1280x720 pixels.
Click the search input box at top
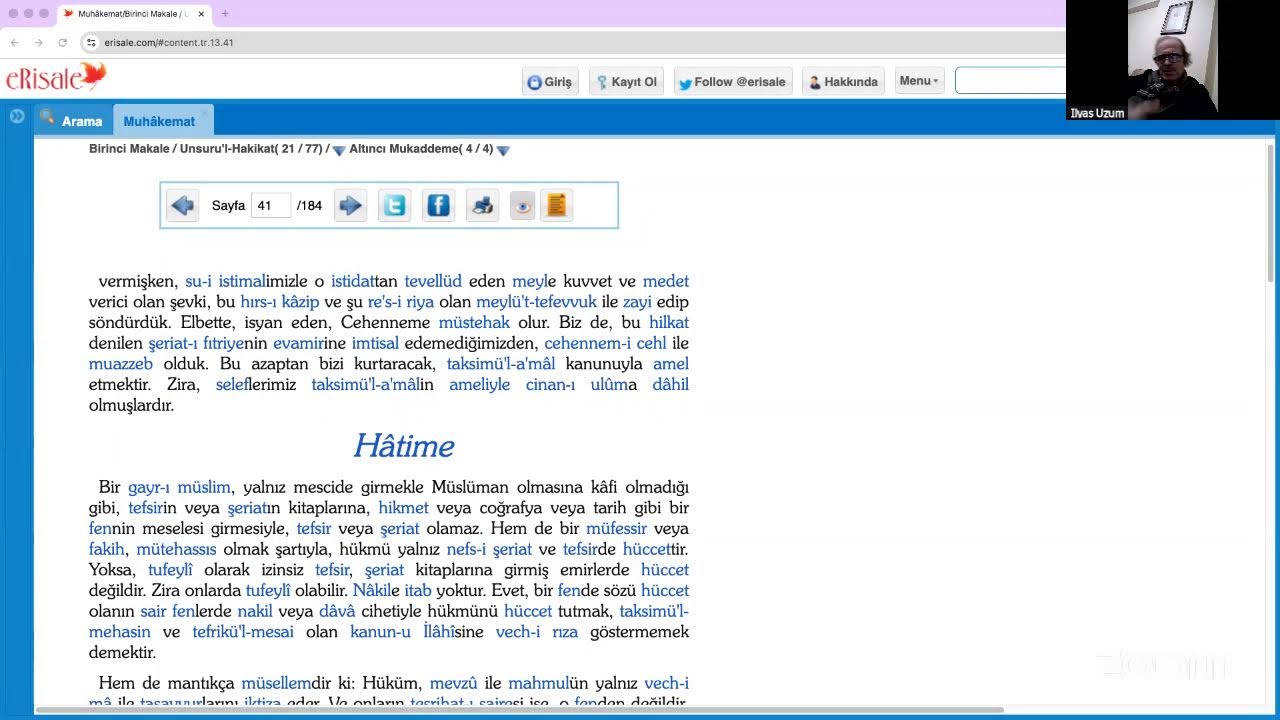1010,81
